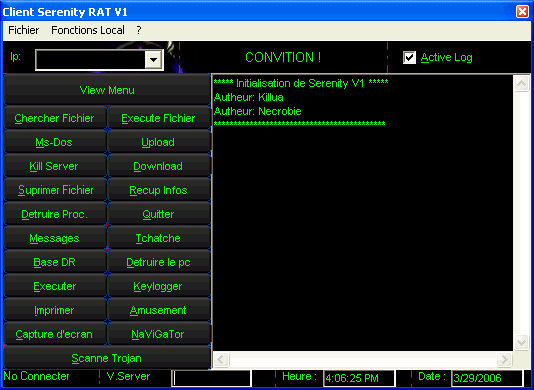Open the Ms-Dos function
This screenshot has height=390, width=534.
(54, 142)
